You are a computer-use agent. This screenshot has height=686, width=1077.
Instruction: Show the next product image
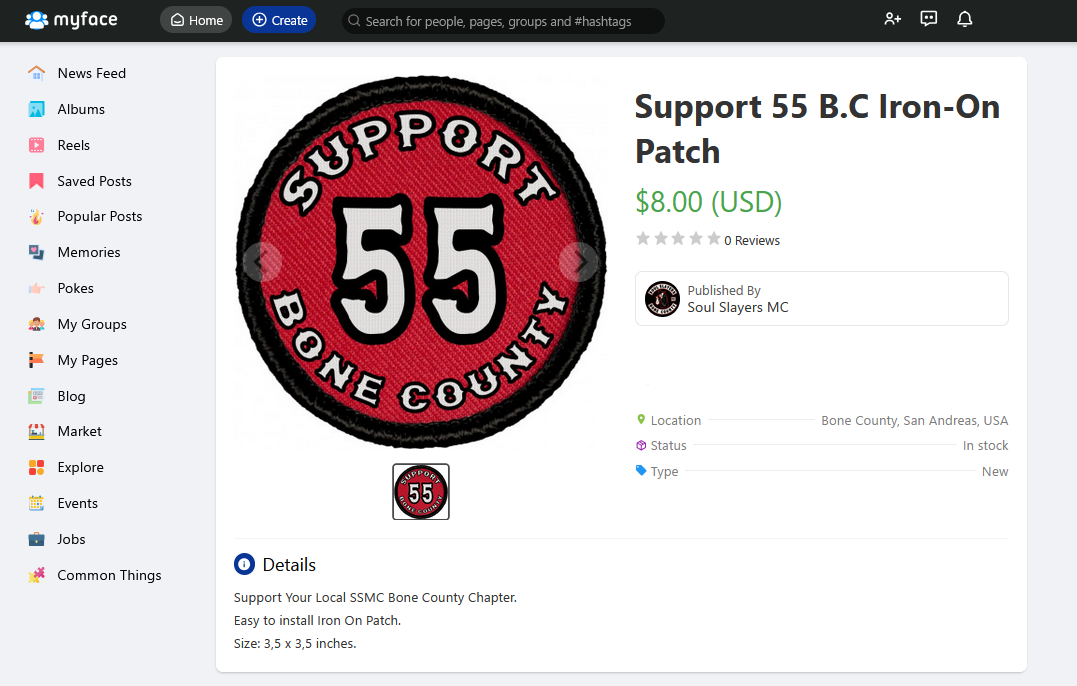(x=578, y=262)
